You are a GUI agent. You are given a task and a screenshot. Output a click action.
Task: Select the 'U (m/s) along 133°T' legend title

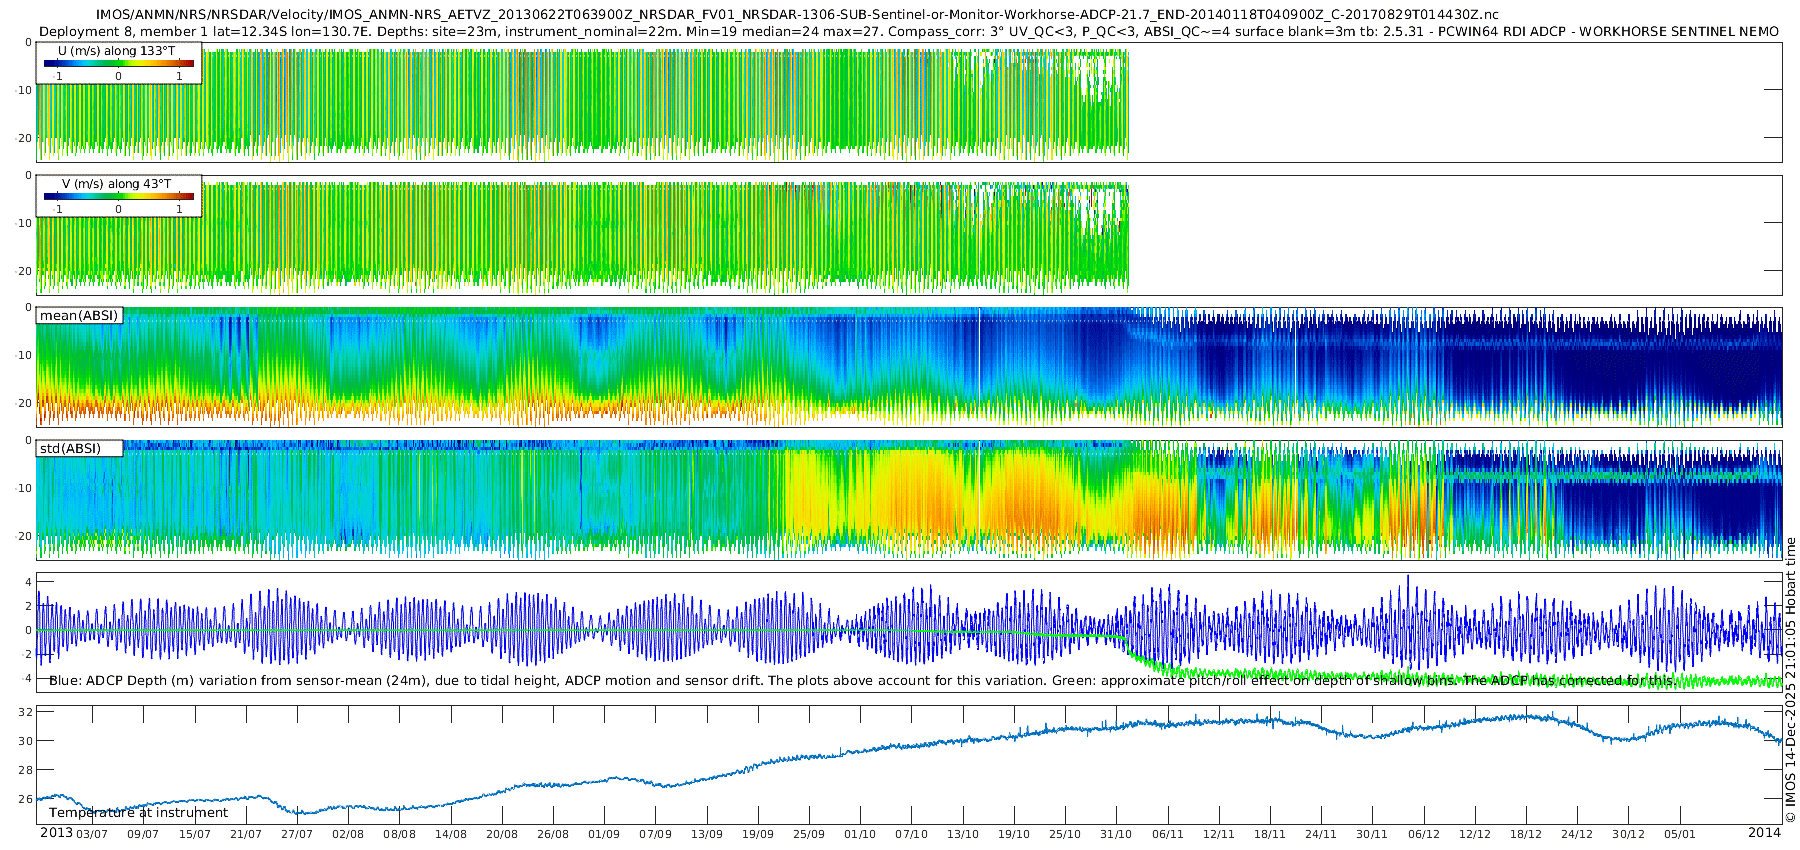(x=116, y=51)
